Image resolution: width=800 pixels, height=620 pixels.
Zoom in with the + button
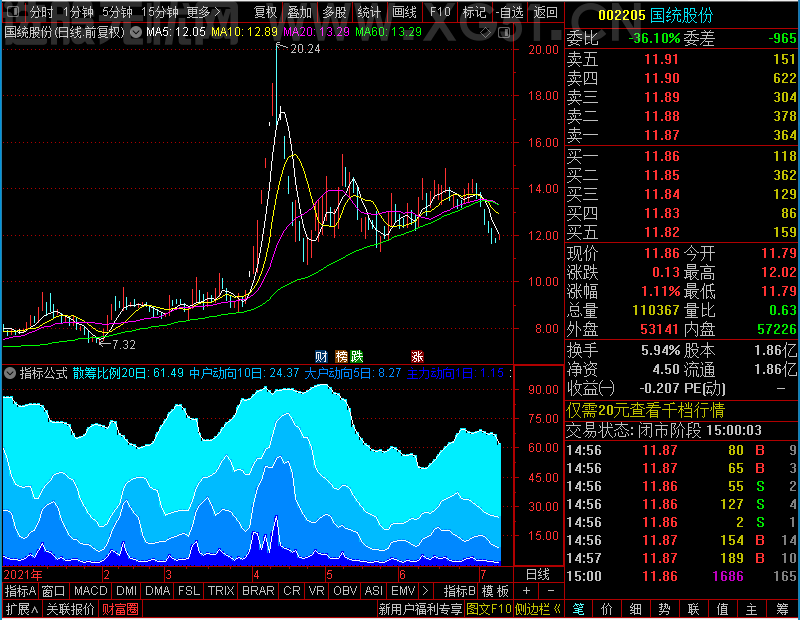pos(527,591)
